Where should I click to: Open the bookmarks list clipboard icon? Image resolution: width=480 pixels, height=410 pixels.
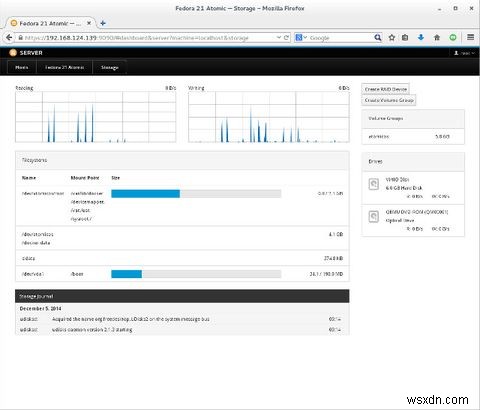coord(405,38)
